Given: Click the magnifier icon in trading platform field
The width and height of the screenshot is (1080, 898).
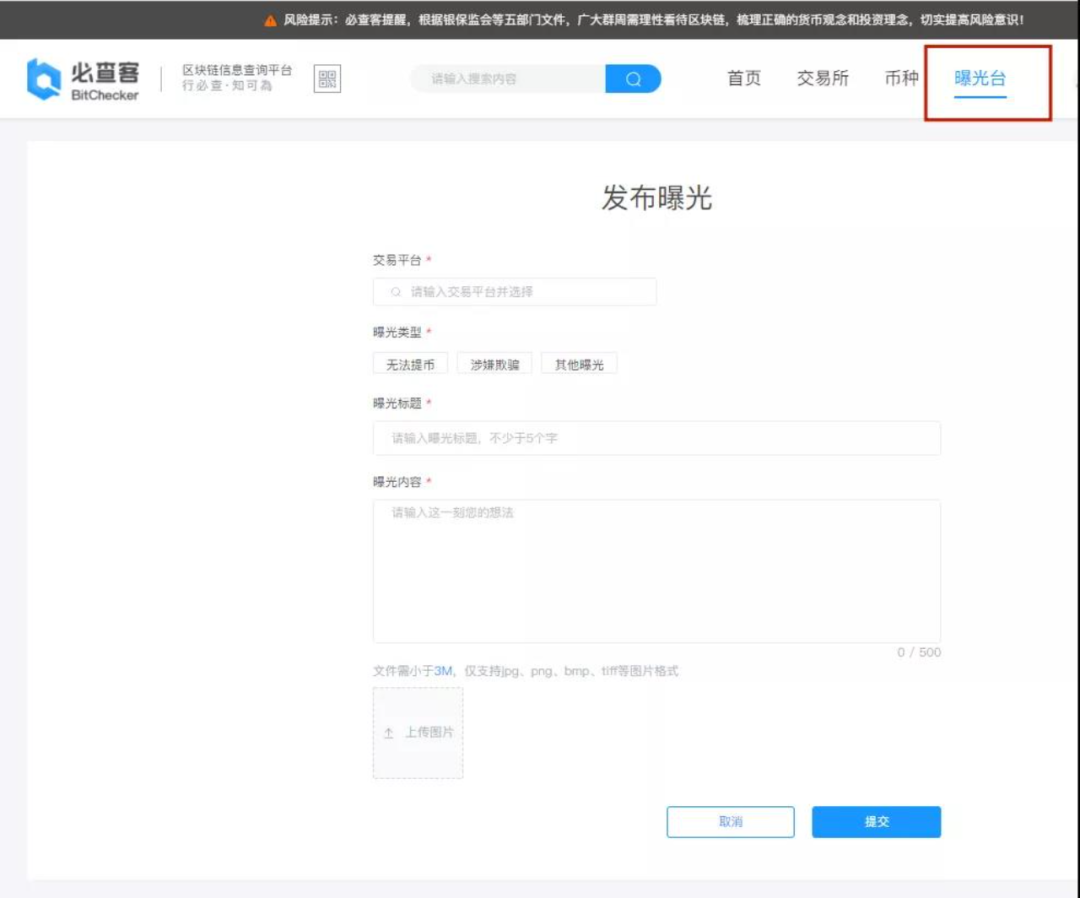Looking at the screenshot, I should point(395,292).
